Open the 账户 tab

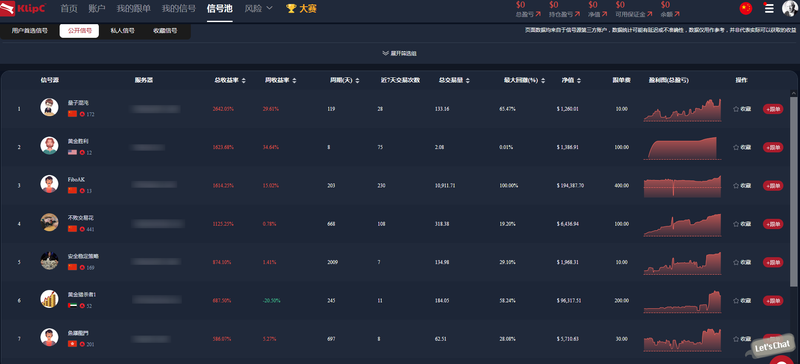(97, 8)
